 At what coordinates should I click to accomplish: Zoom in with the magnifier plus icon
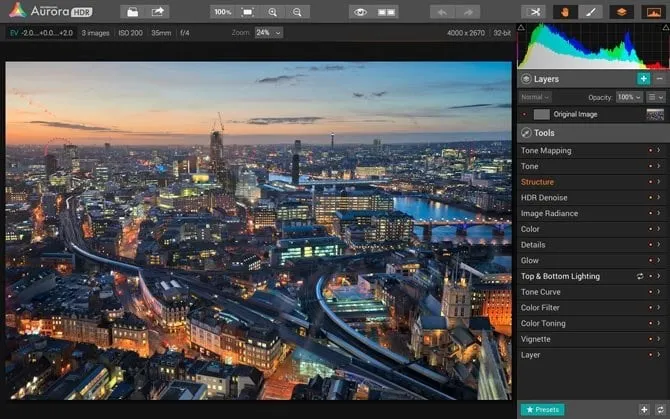tap(273, 12)
